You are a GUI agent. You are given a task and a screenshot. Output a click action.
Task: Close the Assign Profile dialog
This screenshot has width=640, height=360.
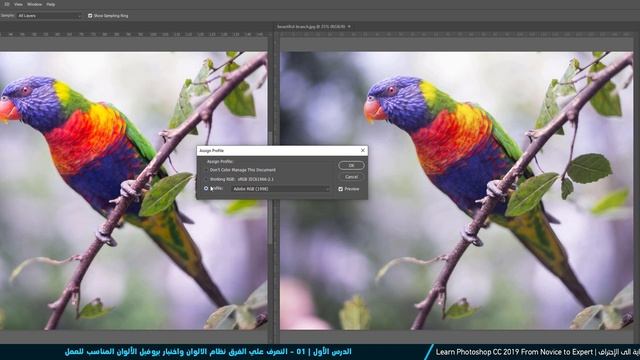(x=363, y=150)
